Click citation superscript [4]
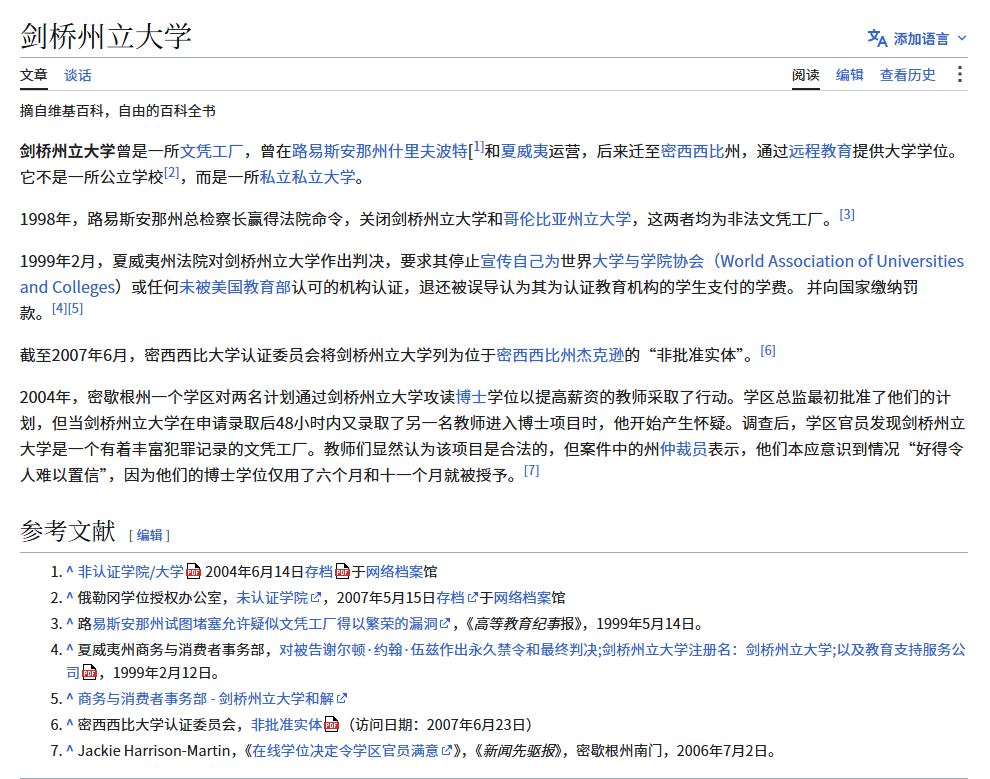The image size is (990, 779). tap(59, 308)
